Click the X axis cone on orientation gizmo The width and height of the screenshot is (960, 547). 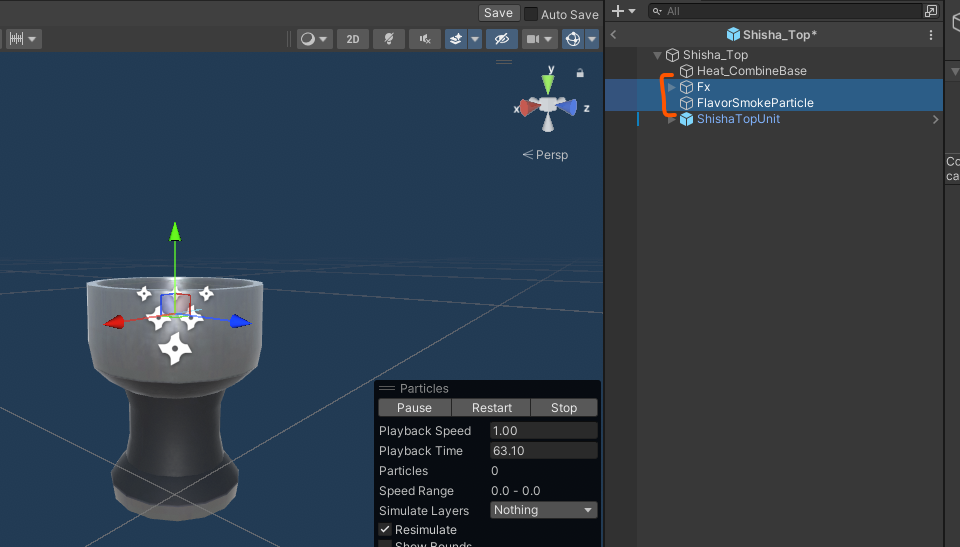pos(530,108)
